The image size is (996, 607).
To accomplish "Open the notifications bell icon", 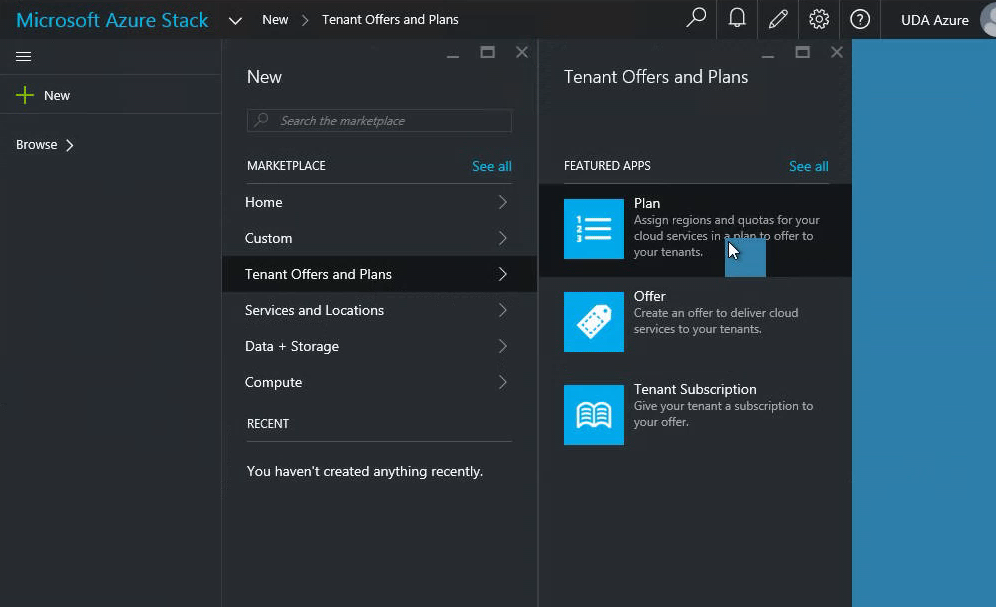I will coord(737,19).
